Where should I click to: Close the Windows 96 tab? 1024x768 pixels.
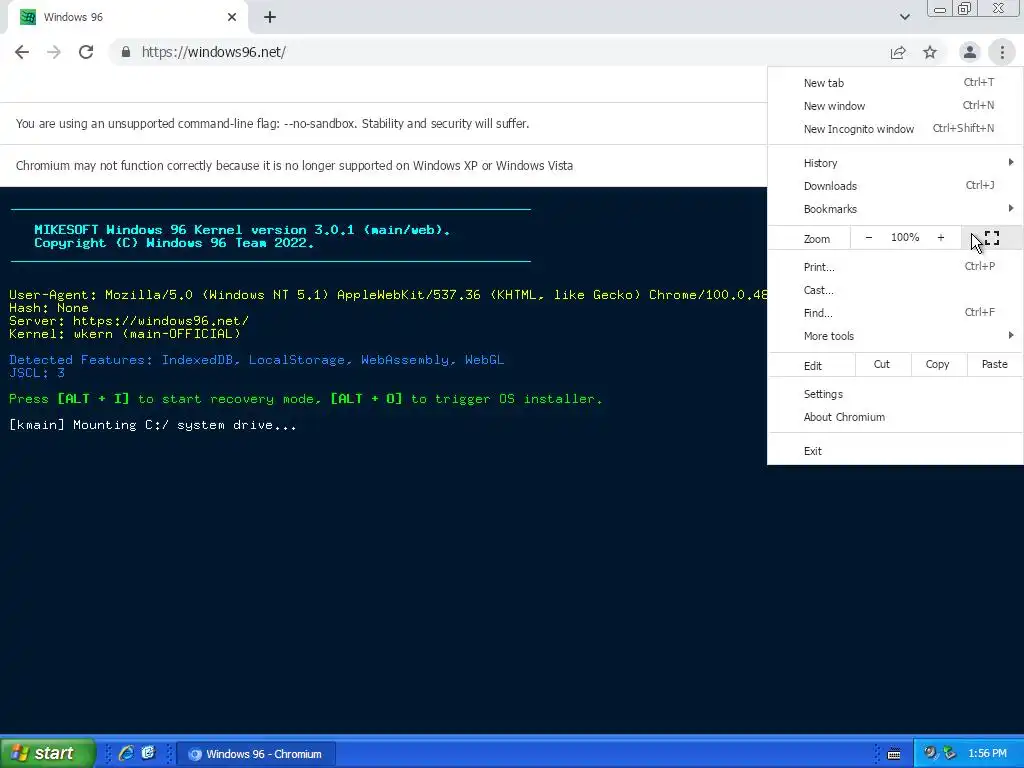(232, 18)
